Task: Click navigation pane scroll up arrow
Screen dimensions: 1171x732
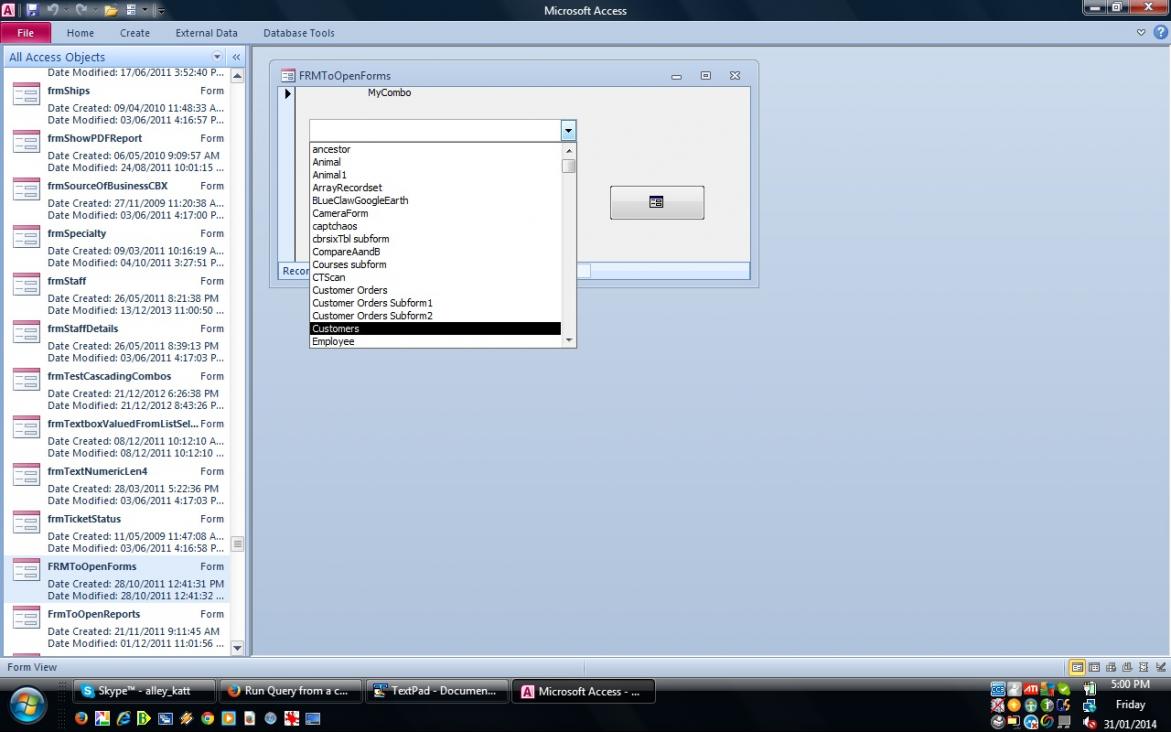Action: tap(237, 75)
